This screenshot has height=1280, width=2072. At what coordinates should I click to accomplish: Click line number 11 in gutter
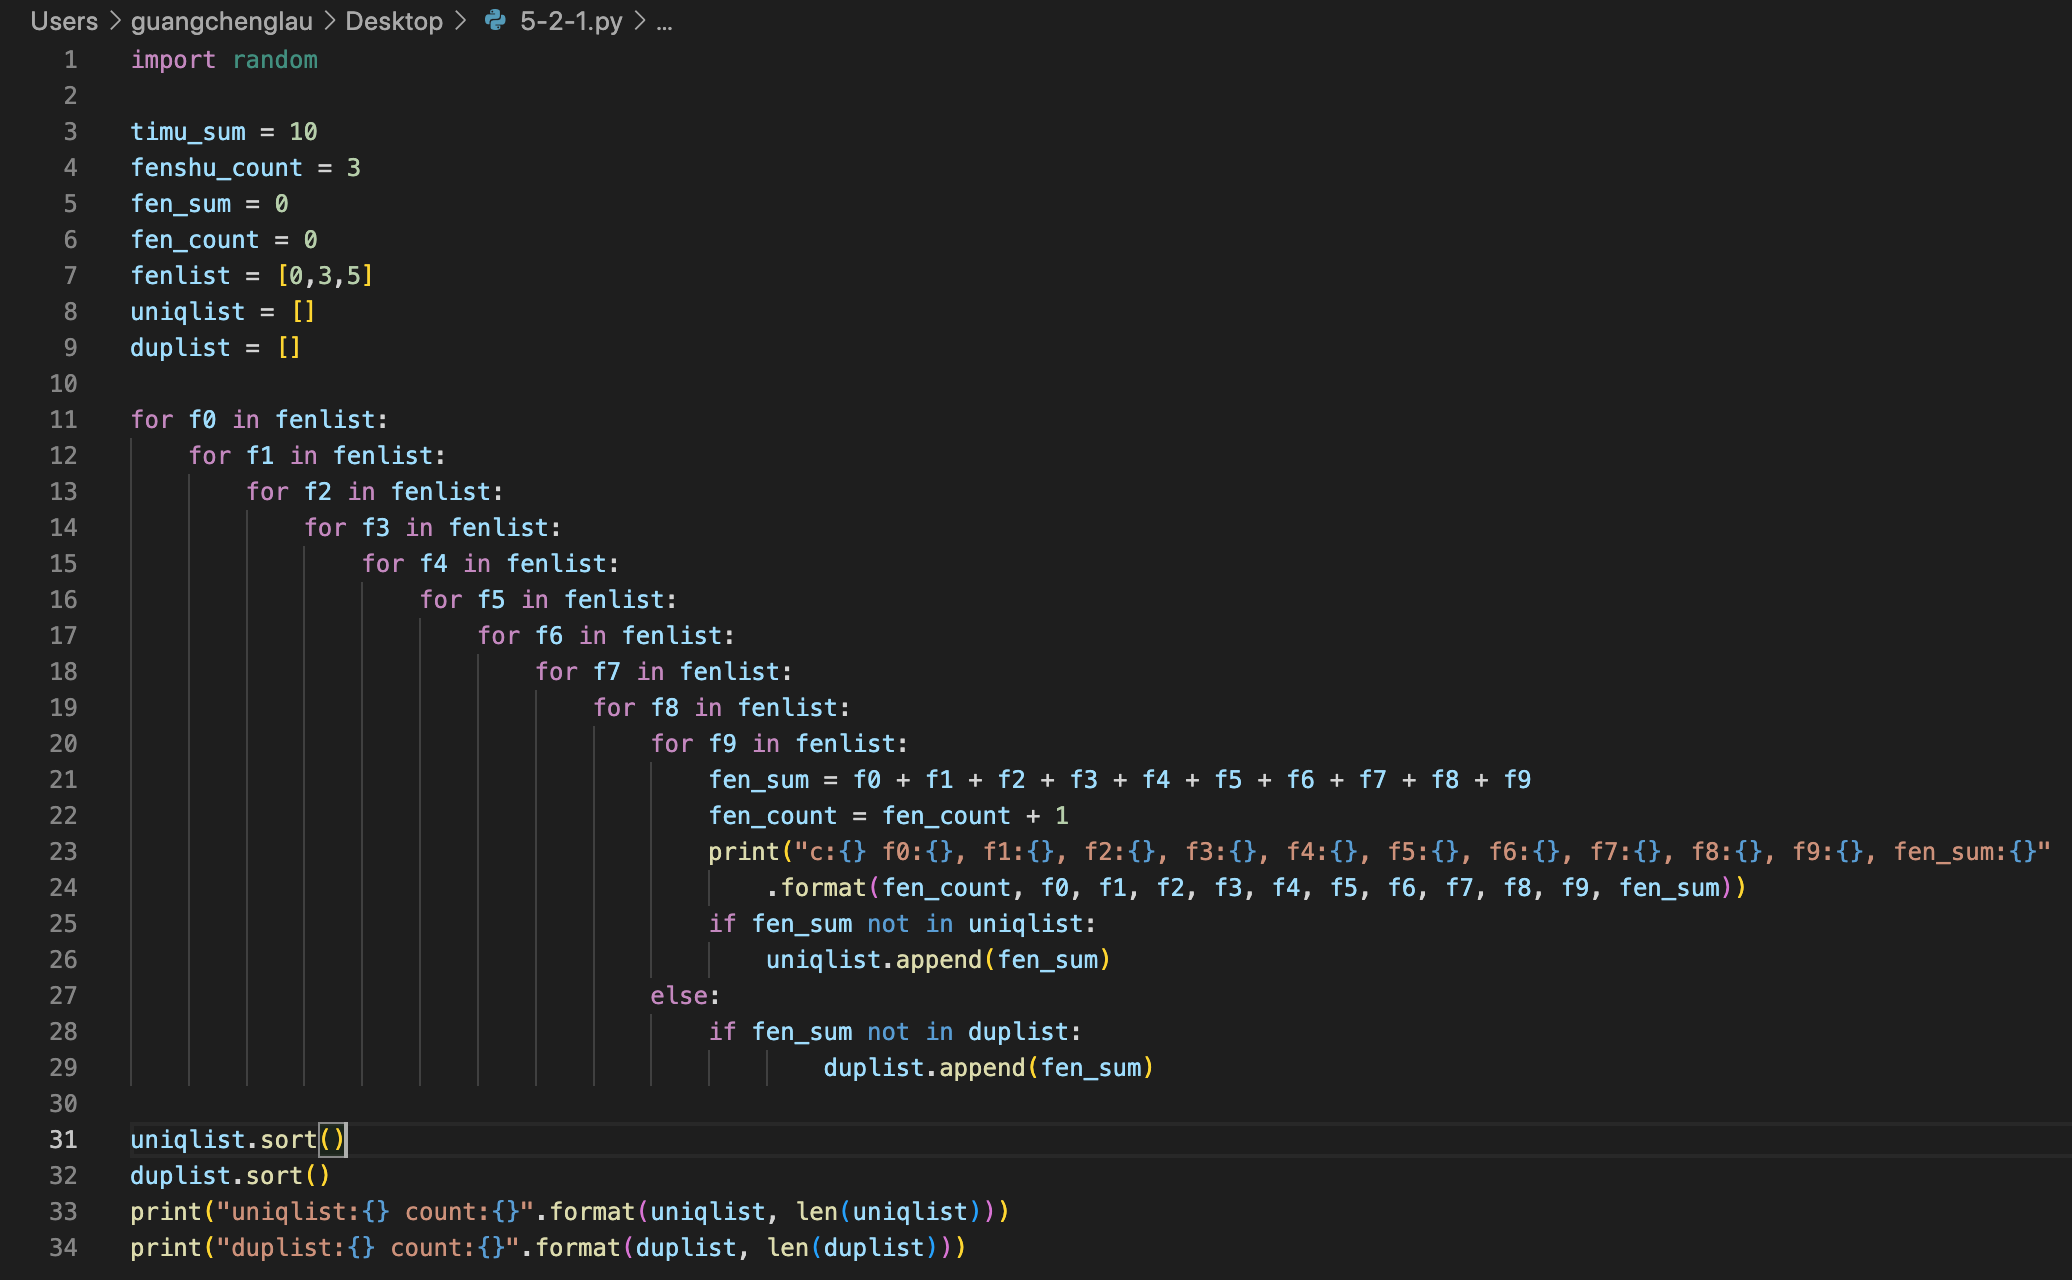pyautogui.click(x=63, y=420)
